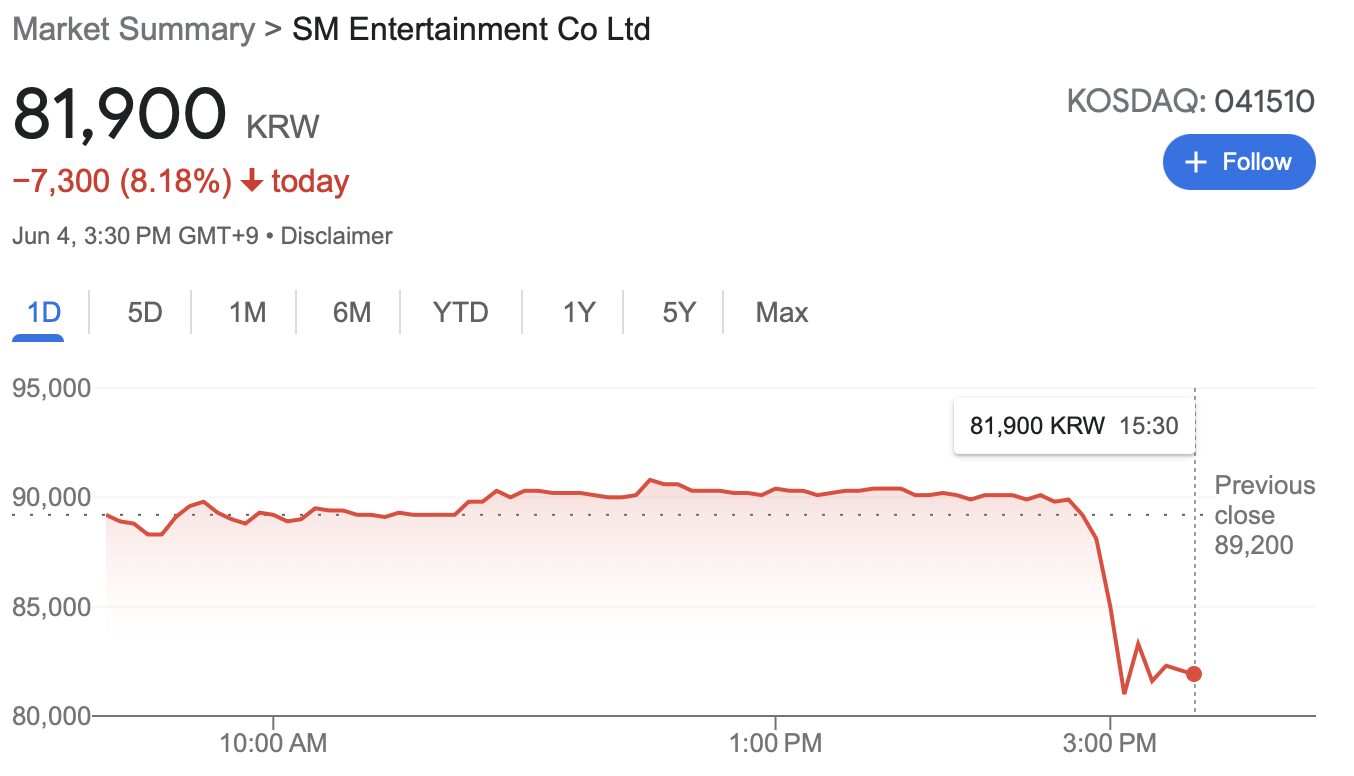Open the Market Summary breadcrumb link
Image resolution: width=1354 pixels, height=776 pixels.
133,29
